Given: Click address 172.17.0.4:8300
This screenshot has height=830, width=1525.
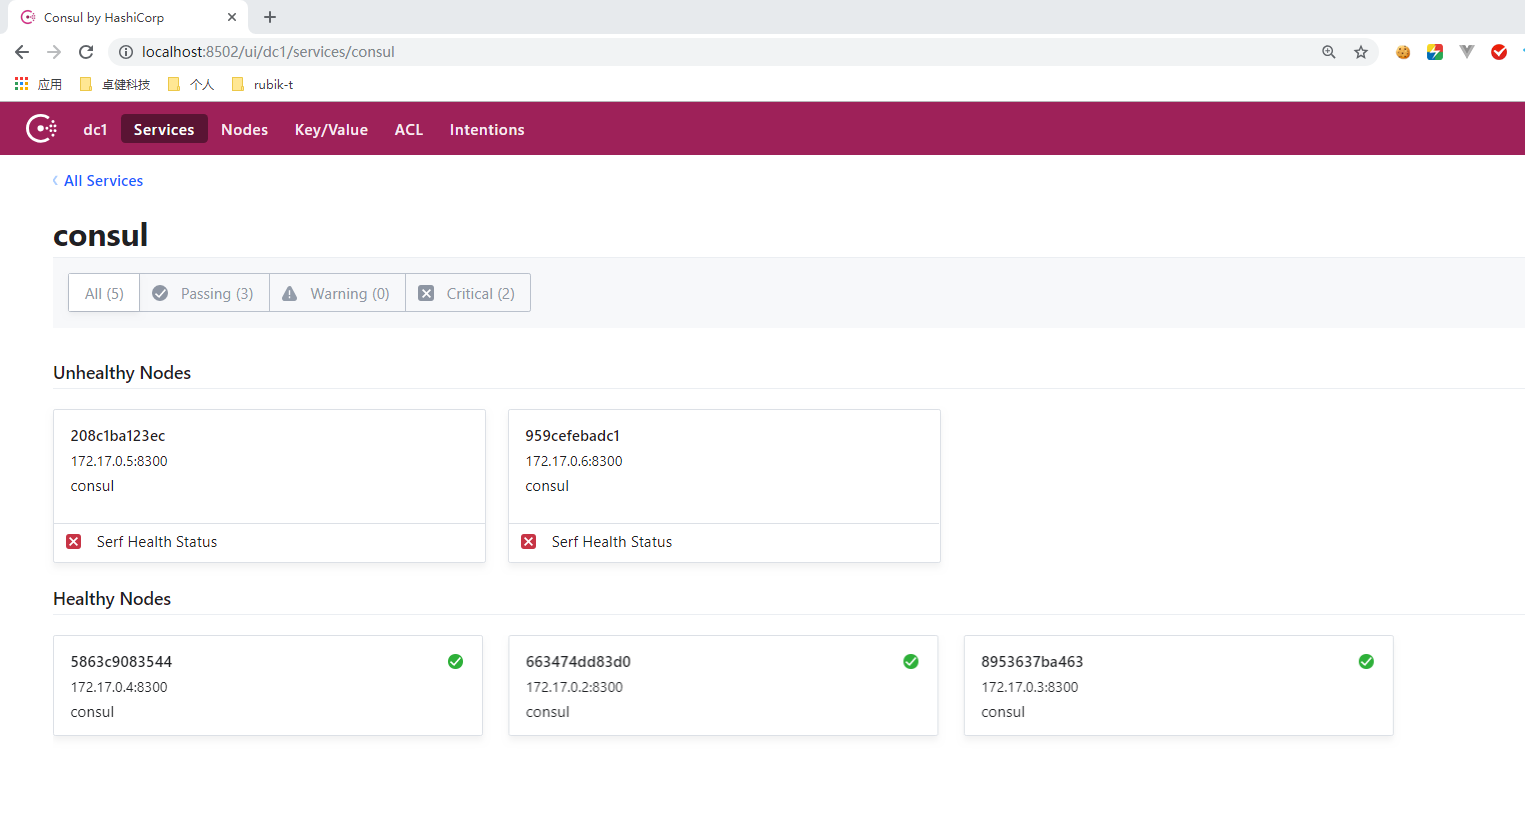Looking at the screenshot, I should pyautogui.click(x=119, y=687).
